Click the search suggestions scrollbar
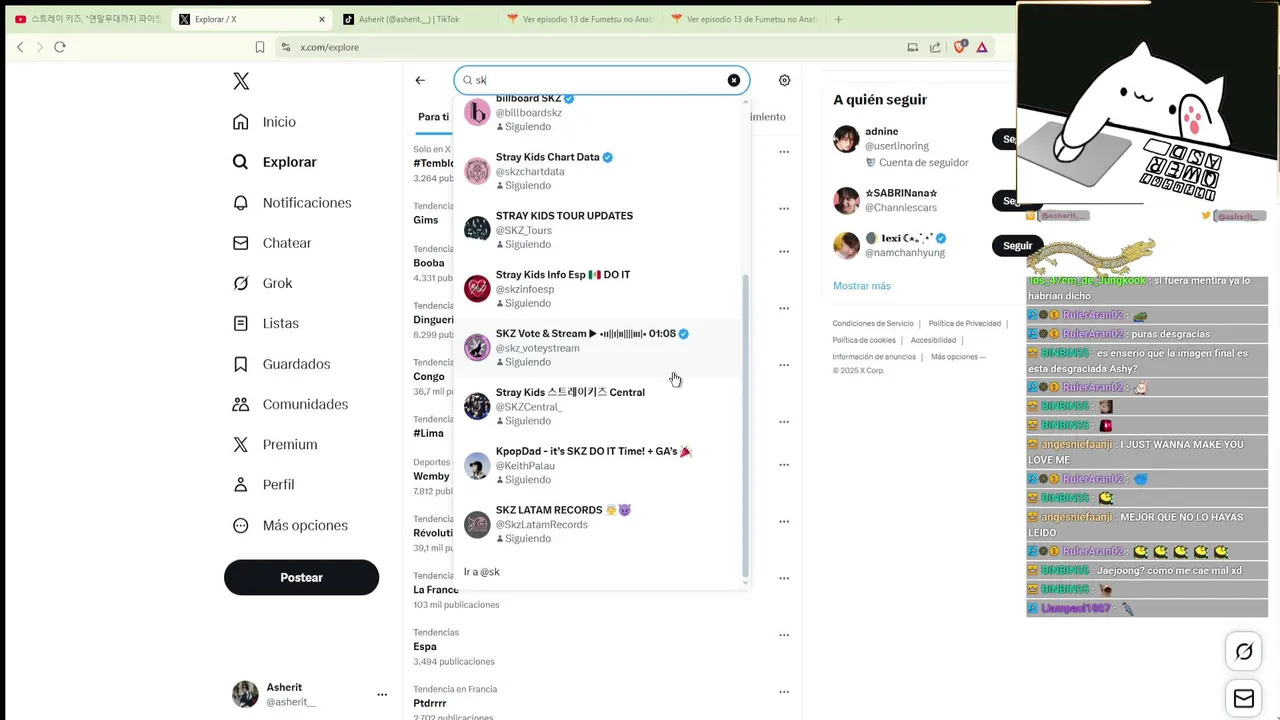1280x720 pixels. point(745,426)
